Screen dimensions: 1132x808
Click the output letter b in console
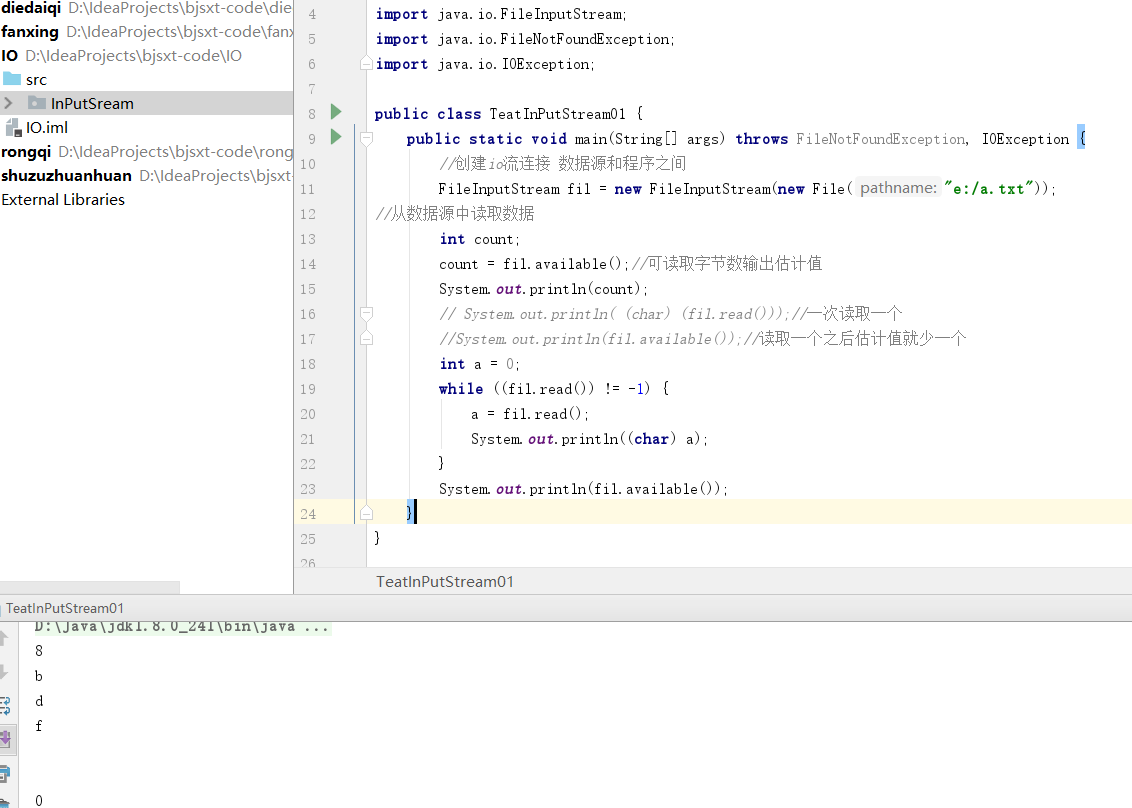pyautogui.click(x=38, y=676)
